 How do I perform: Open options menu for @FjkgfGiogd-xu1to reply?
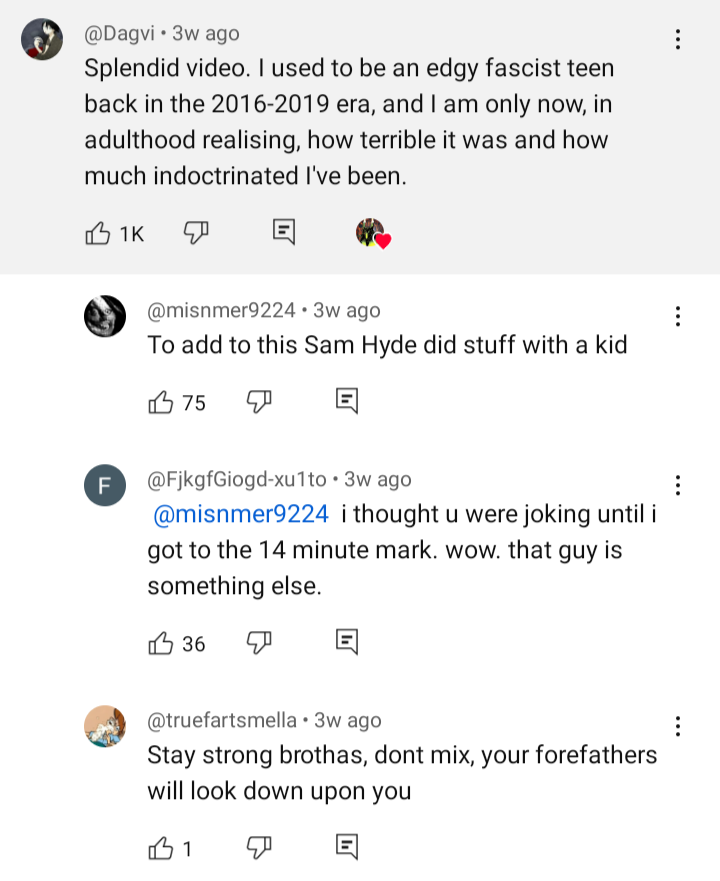[x=678, y=486]
